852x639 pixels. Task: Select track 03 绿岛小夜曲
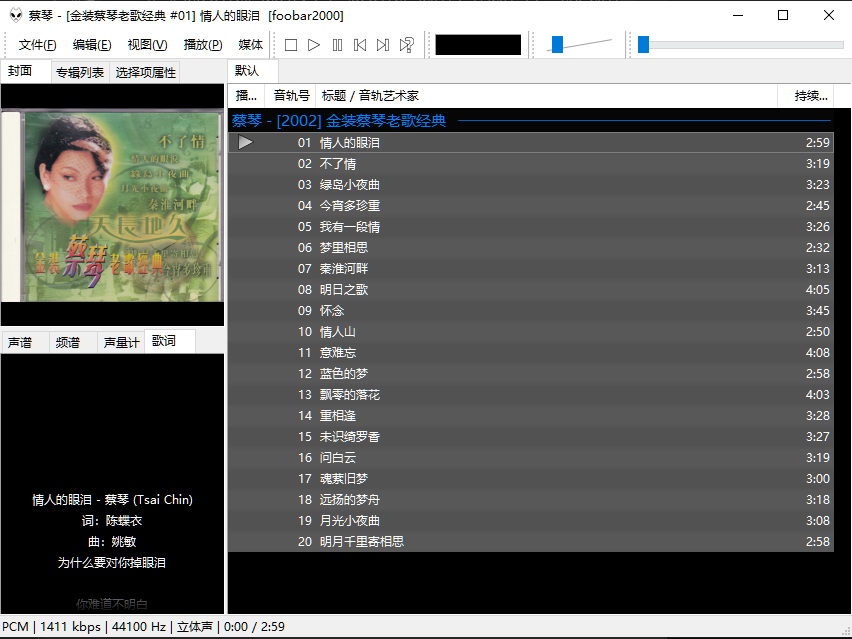coord(531,185)
